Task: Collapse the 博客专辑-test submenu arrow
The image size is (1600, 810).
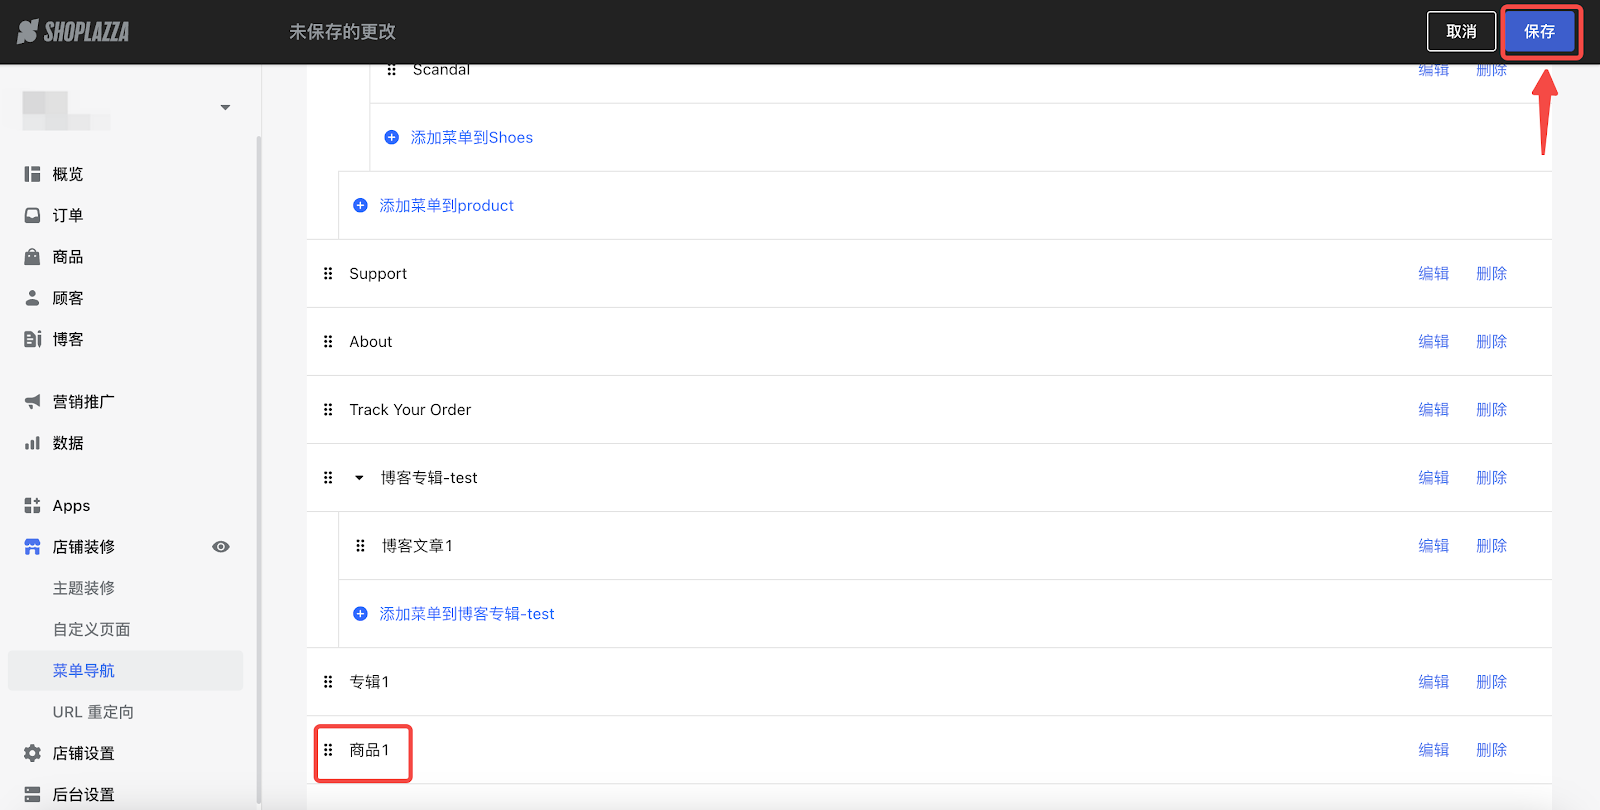Action: tap(359, 477)
